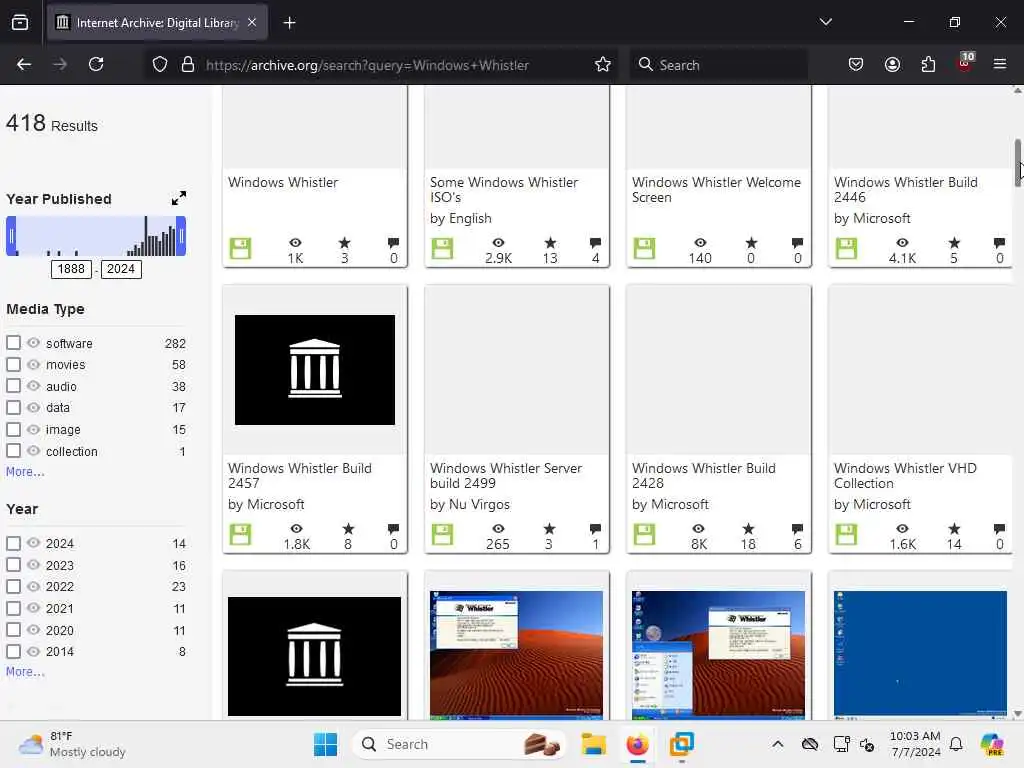This screenshot has width=1024, height=768.
Task: Check the software media type filter
Action: [x=13, y=343]
